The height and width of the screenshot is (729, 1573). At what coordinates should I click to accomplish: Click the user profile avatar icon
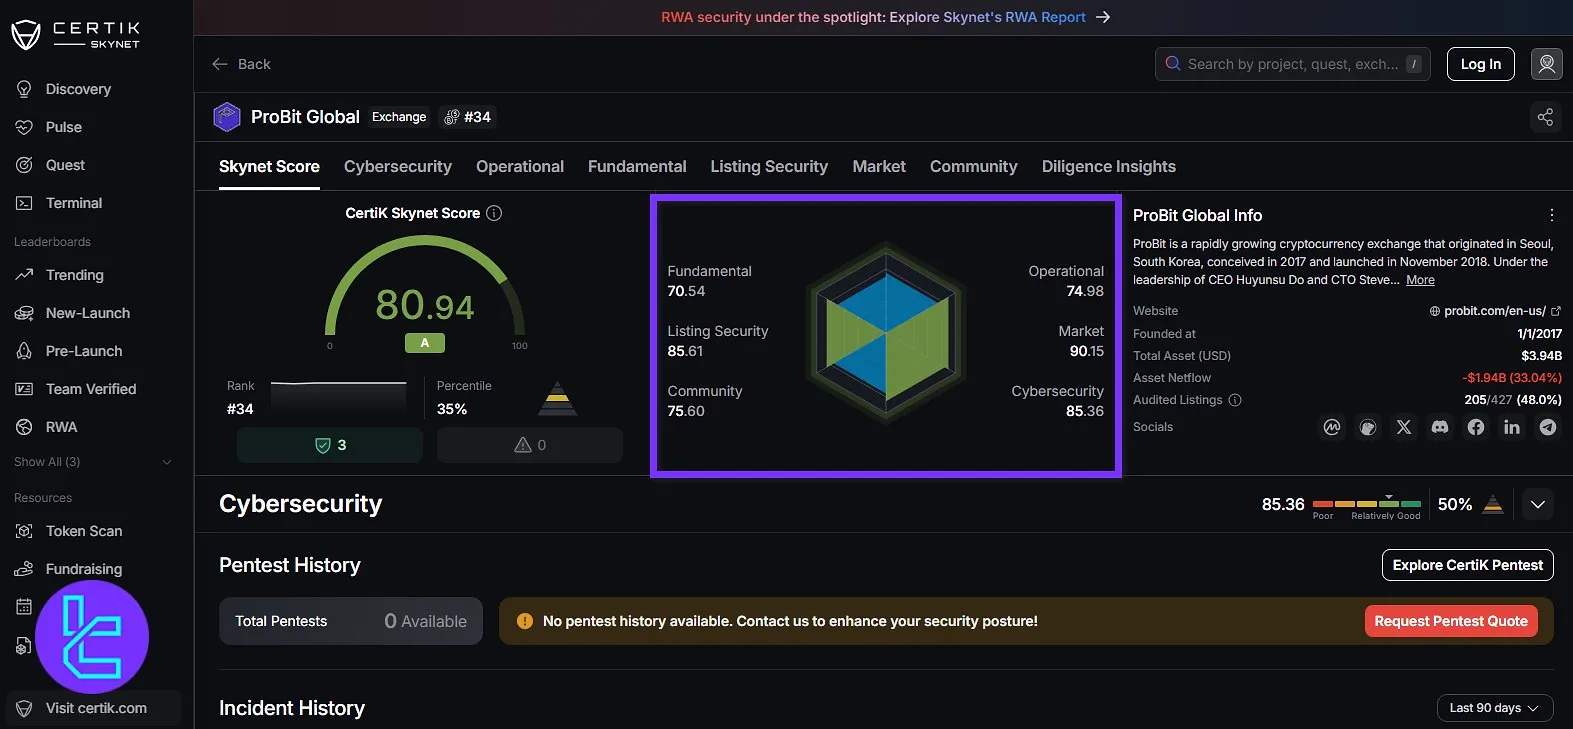[x=1546, y=64]
